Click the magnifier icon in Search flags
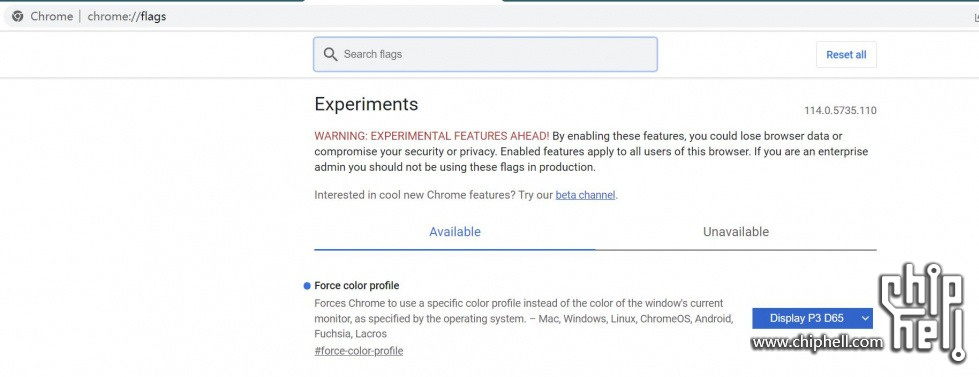979x377 pixels. [x=330, y=54]
